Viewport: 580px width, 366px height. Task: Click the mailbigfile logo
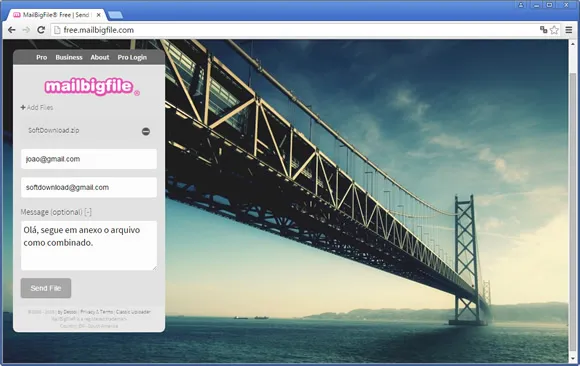[x=92, y=87]
